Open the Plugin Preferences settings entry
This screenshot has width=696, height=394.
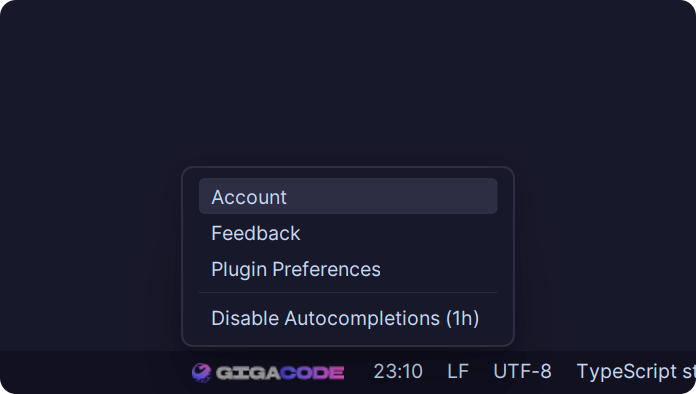(348, 269)
